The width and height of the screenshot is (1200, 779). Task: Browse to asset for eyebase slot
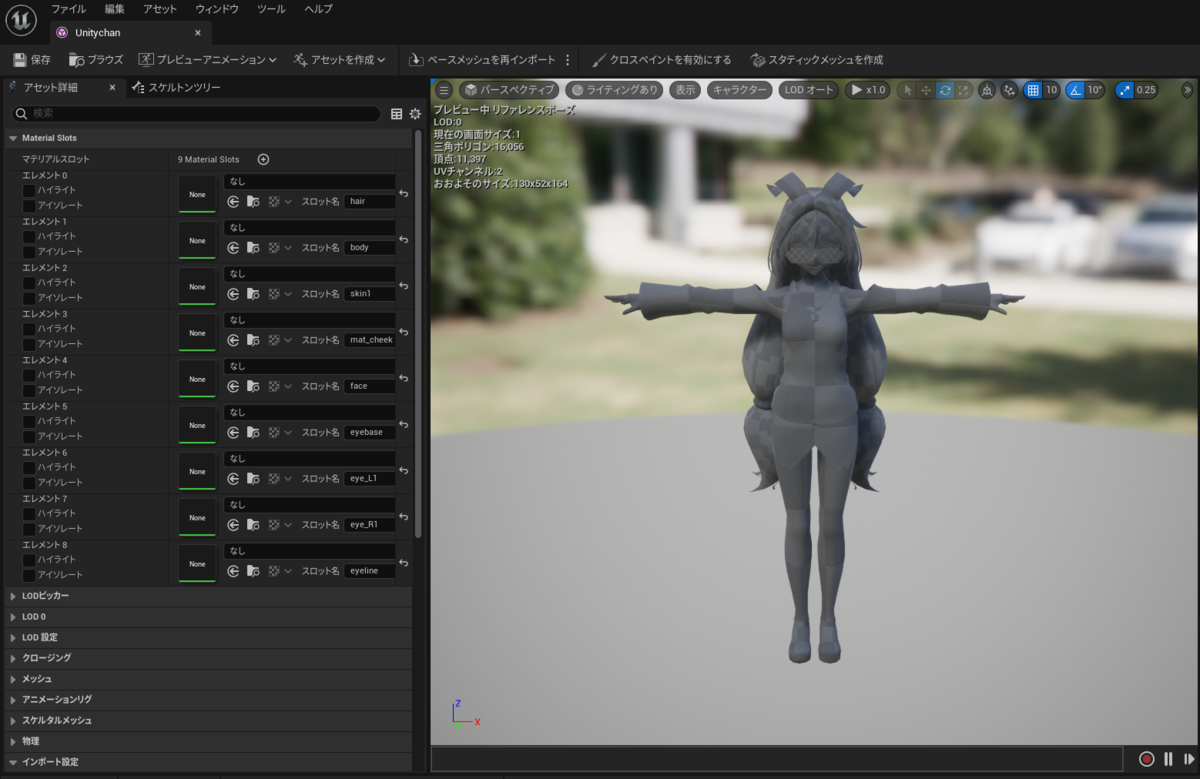[253, 432]
